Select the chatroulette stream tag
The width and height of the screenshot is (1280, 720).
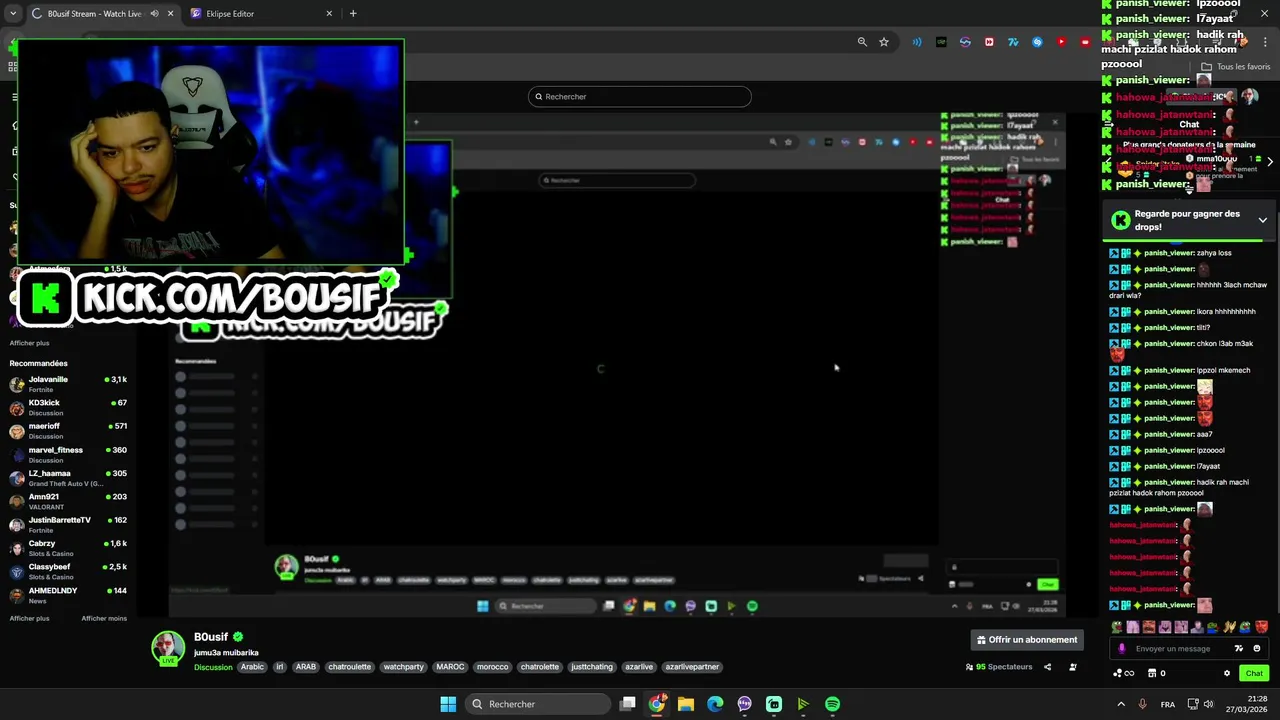[350, 667]
